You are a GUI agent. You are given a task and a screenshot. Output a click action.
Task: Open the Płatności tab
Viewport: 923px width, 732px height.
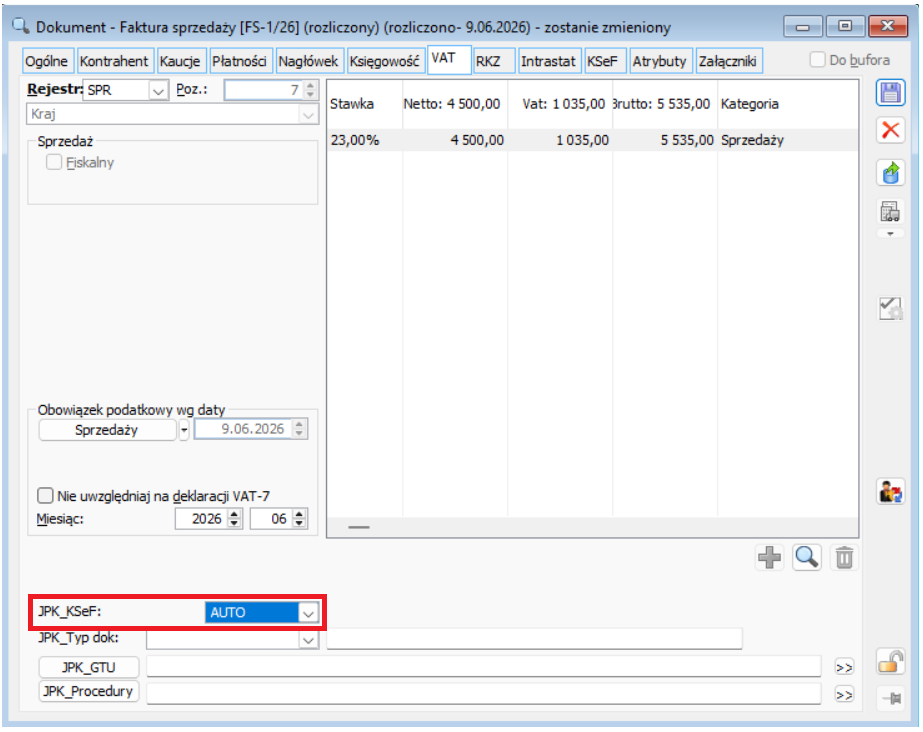(x=239, y=61)
